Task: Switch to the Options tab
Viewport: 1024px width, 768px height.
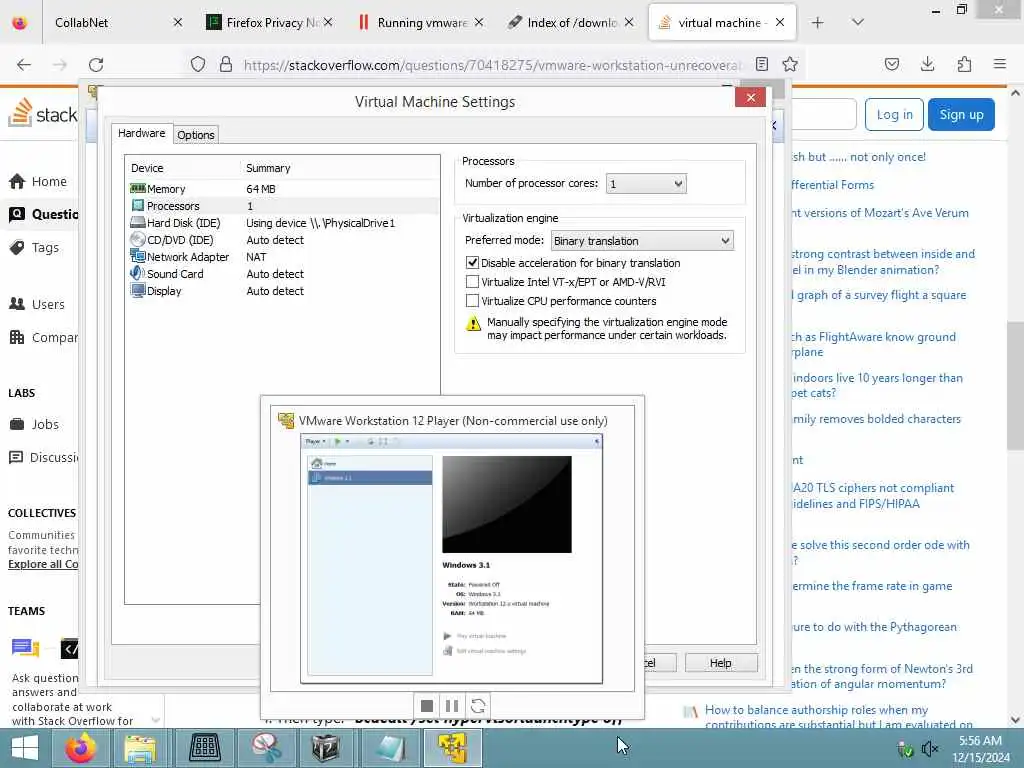Action: (196, 135)
